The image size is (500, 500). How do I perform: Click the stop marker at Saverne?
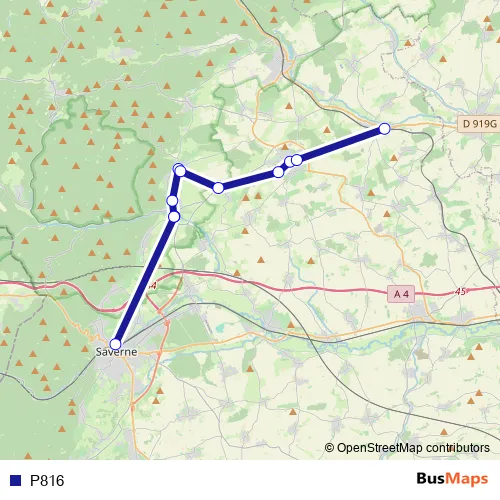click(x=115, y=344)
